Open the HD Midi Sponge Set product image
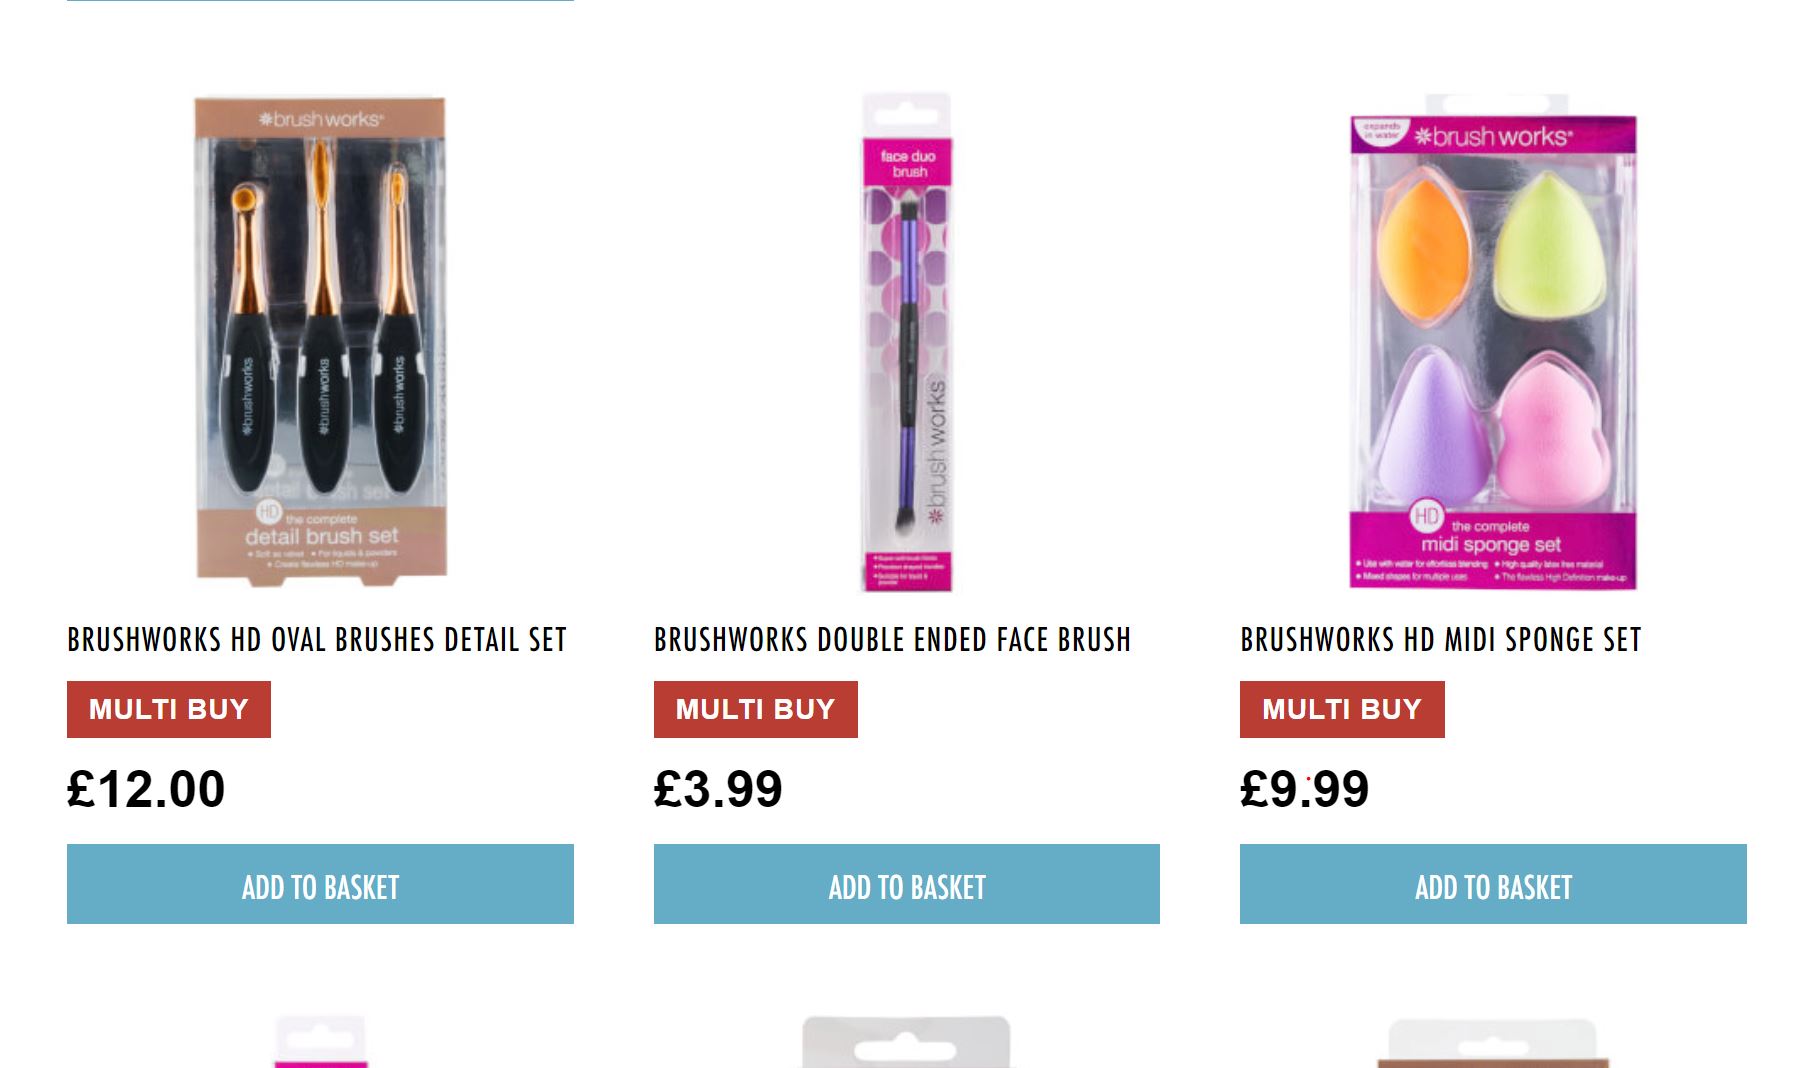The width and height of the screenshot is (1796, 1068). (1493, 341)
